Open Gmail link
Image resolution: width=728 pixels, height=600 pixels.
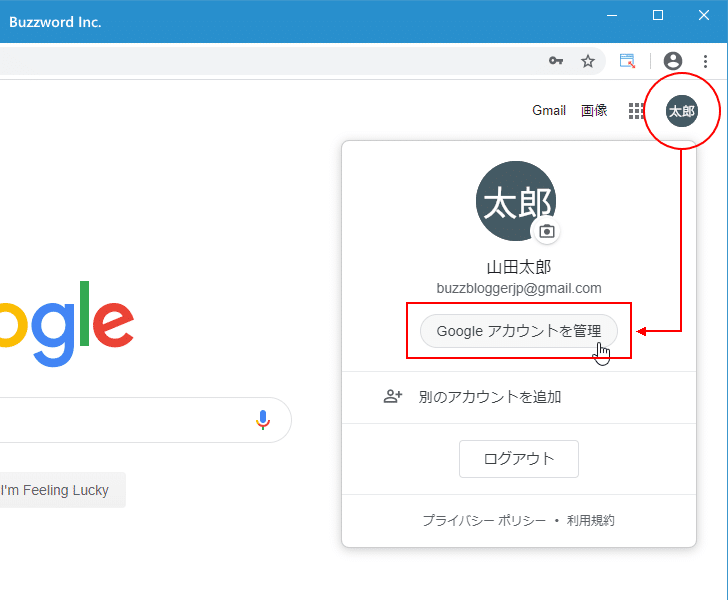pos(549,111)
